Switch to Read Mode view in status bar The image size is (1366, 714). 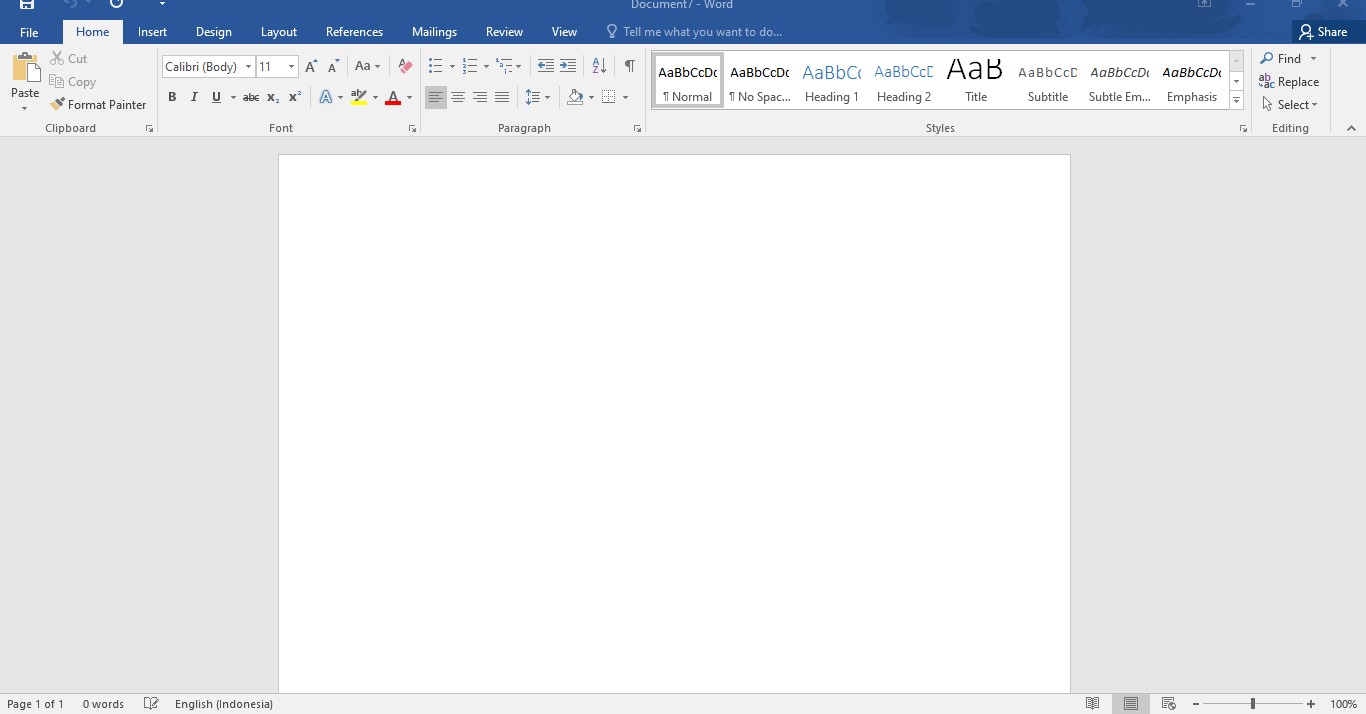pos(1093,704)
